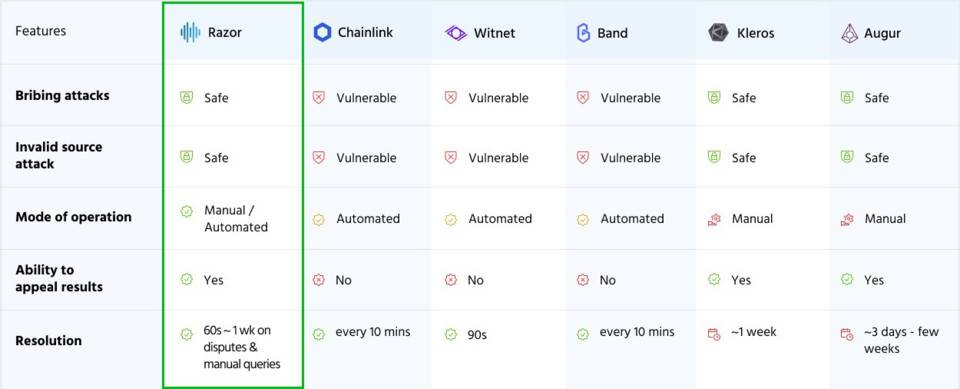960x389 pixels.
Task: Select the Invalid source attack row label
Action: coord(59,155)
